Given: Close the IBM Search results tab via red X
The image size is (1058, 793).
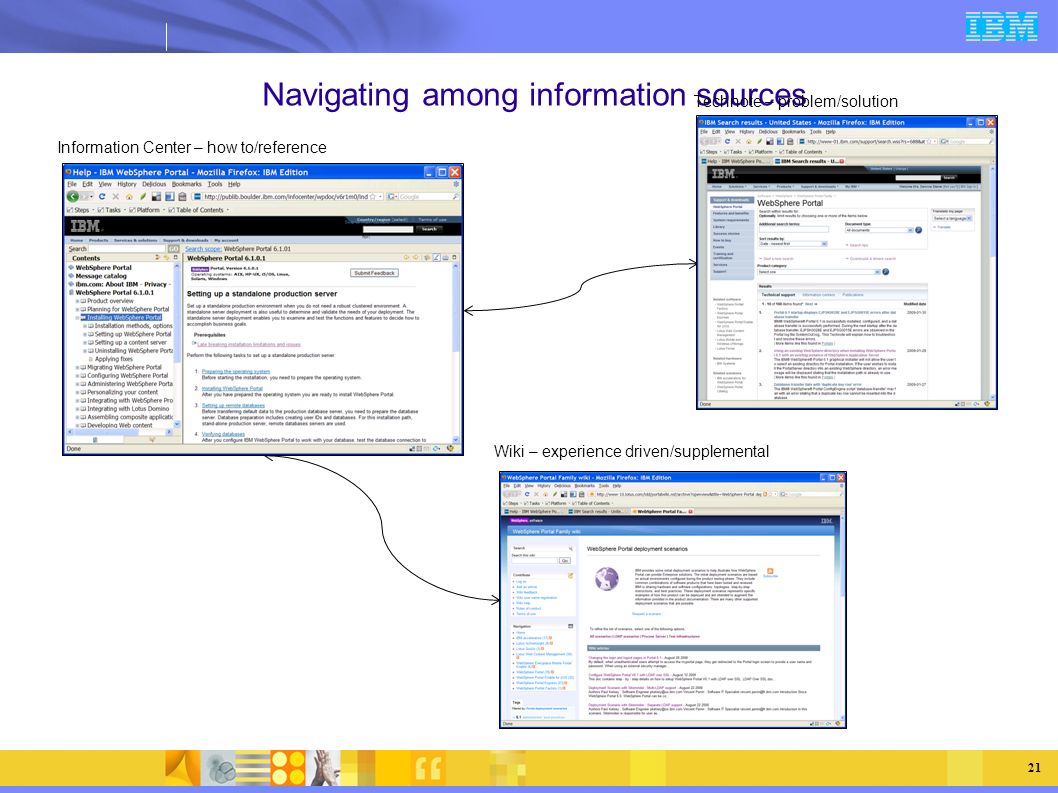Looking at the screenshot, I should (841, 161).
